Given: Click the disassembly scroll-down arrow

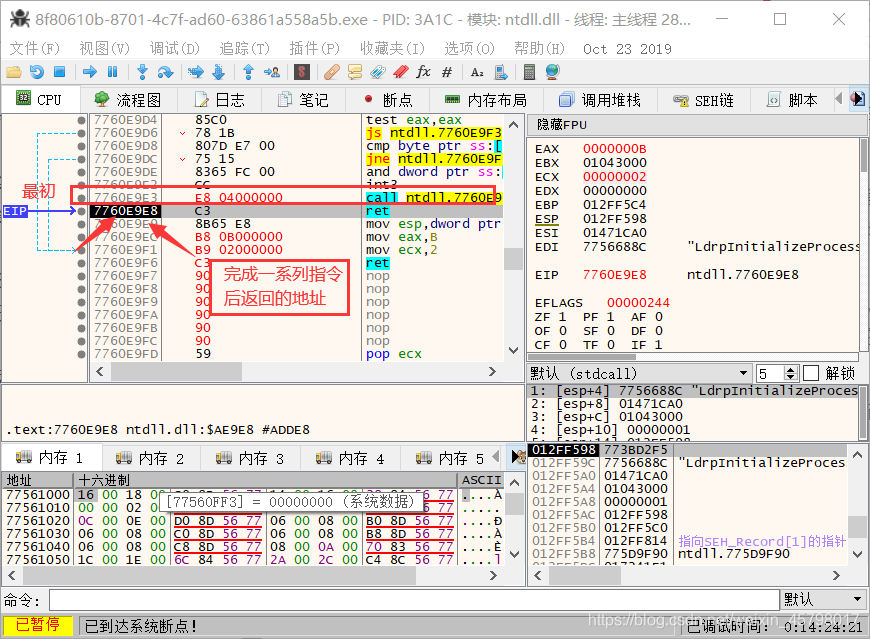Looking at the screenshot, I should coord(514,351).
